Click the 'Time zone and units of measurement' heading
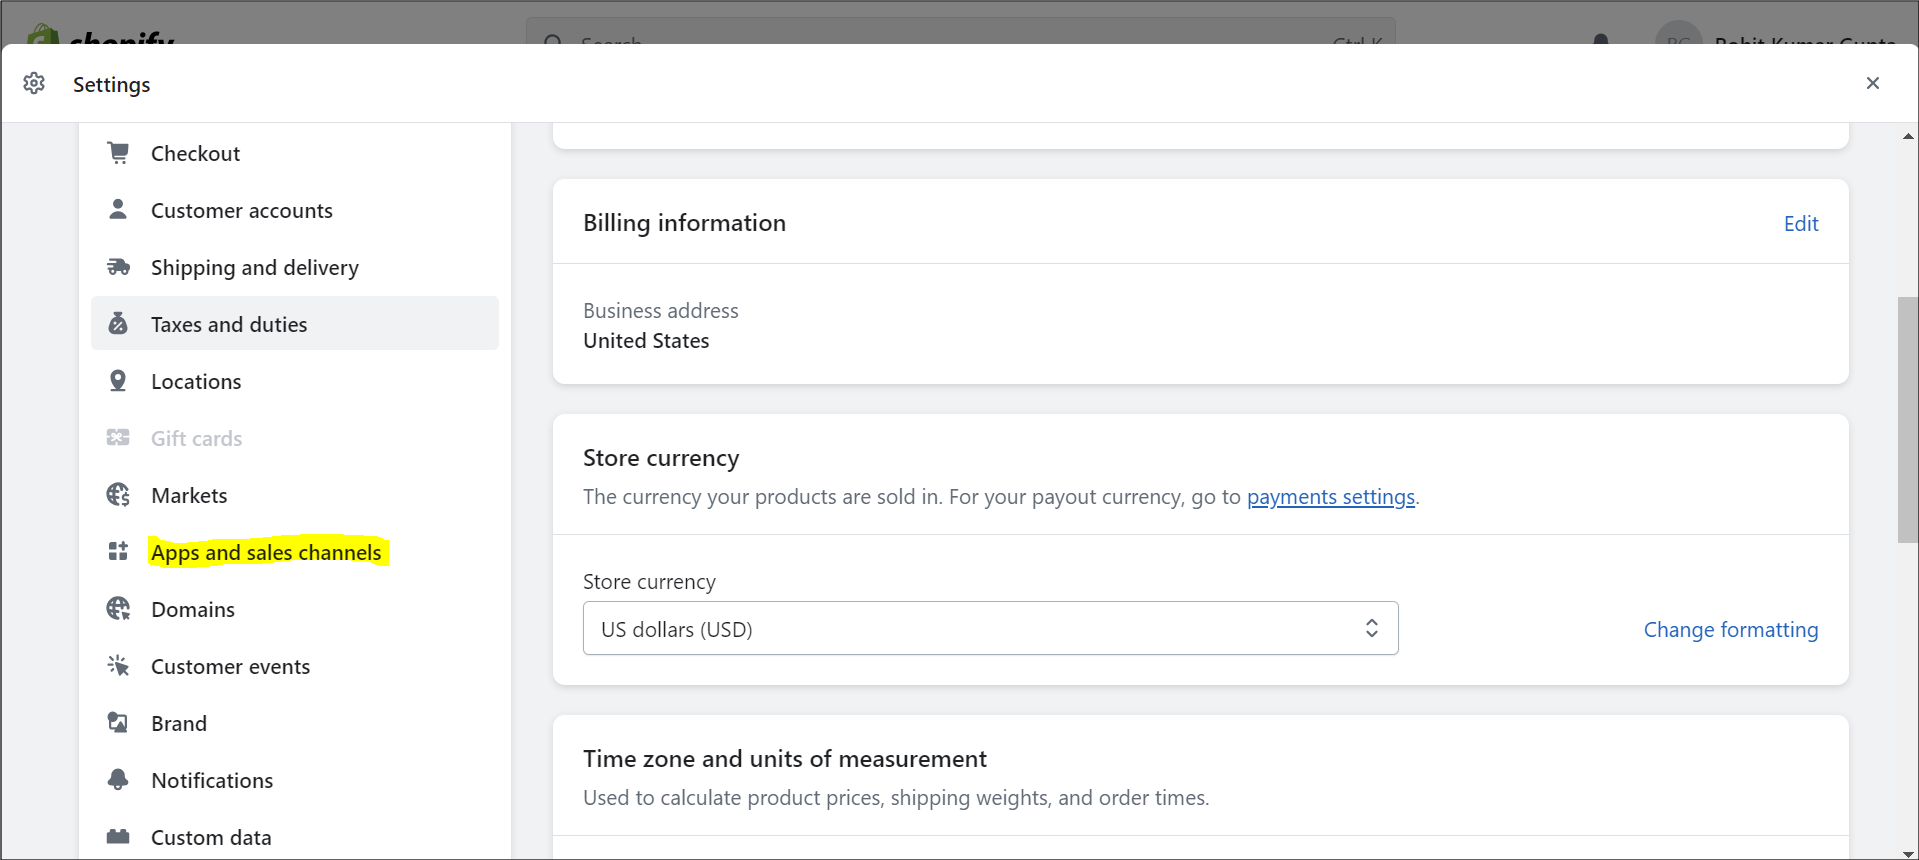This screenshot has height=860, width=1919. pyautogui.click(x=785, y=759)
